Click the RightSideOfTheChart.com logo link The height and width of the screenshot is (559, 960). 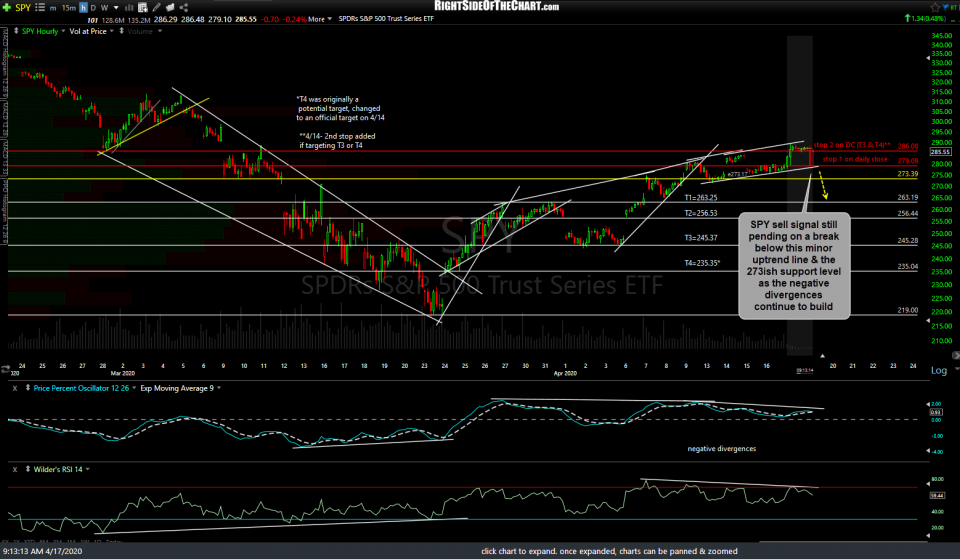497,6
